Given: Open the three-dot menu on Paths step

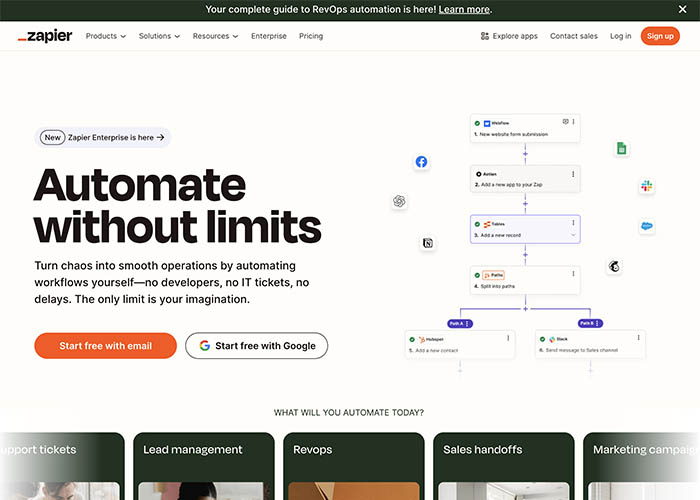Looking at the screenshot, I should 573,274.
